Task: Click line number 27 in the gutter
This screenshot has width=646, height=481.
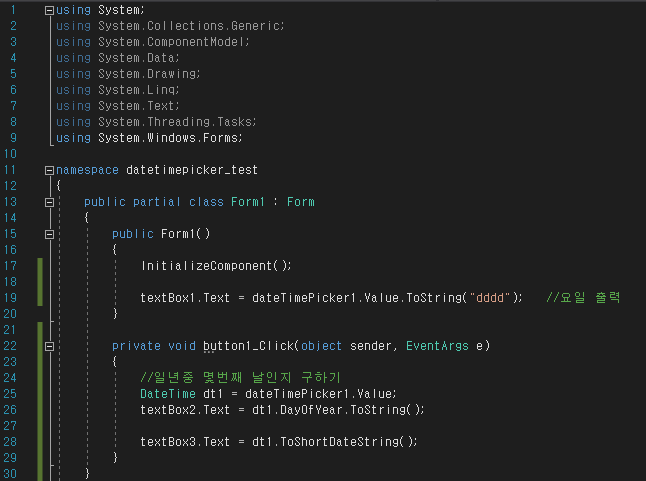Action: click(10, 426)
